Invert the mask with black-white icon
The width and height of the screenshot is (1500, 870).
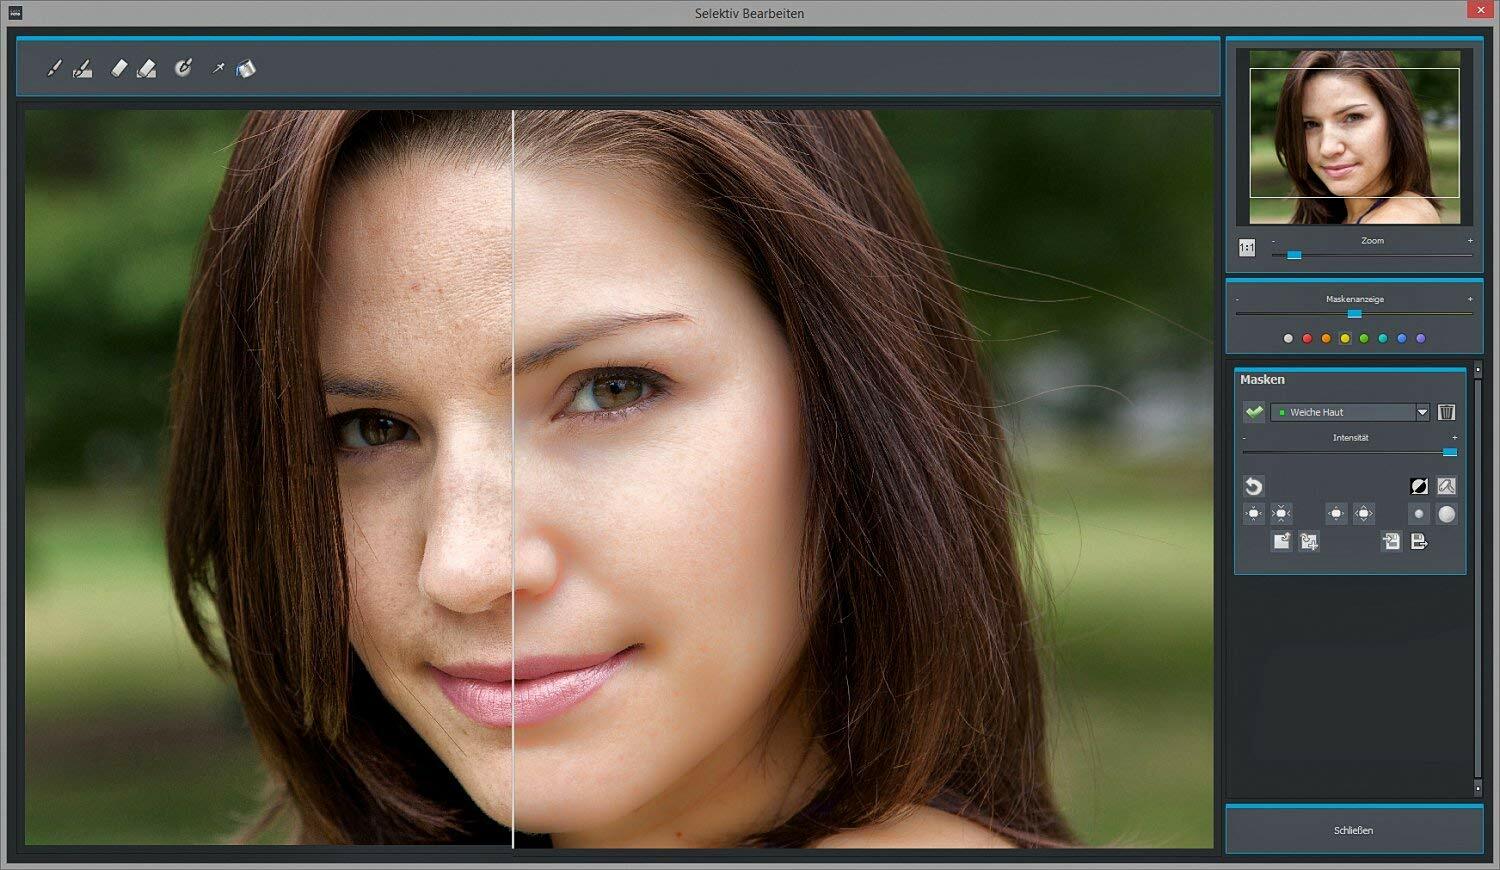[x=1419, y=486]
